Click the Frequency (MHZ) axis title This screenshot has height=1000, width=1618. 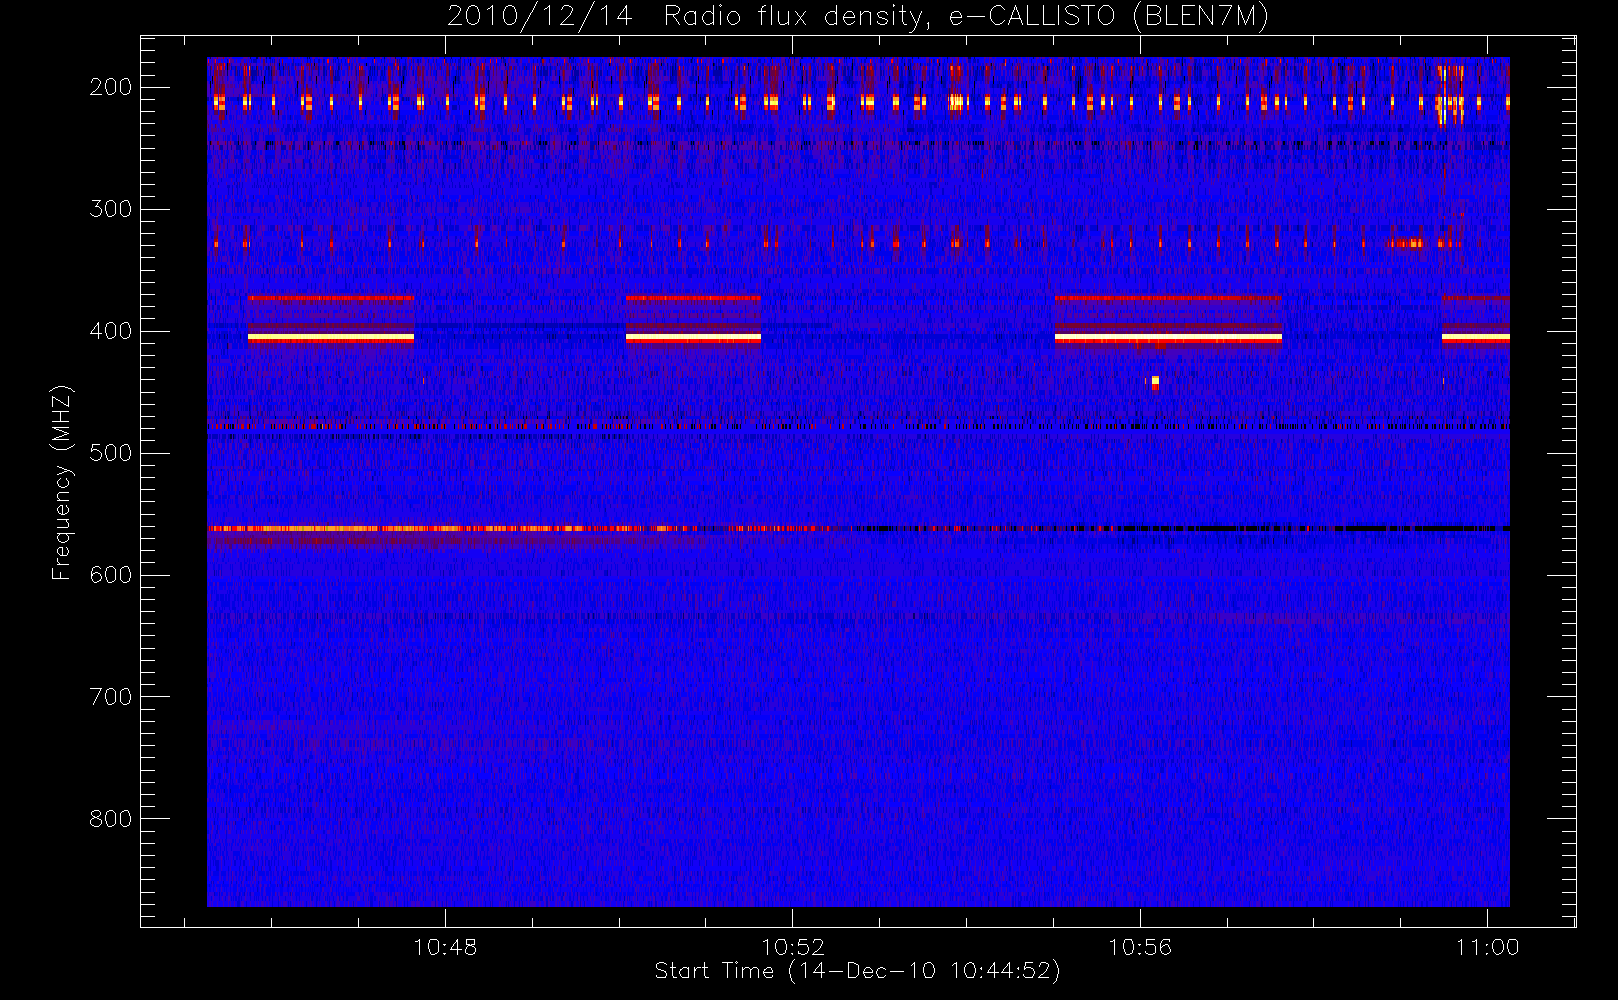pos(62,482)
